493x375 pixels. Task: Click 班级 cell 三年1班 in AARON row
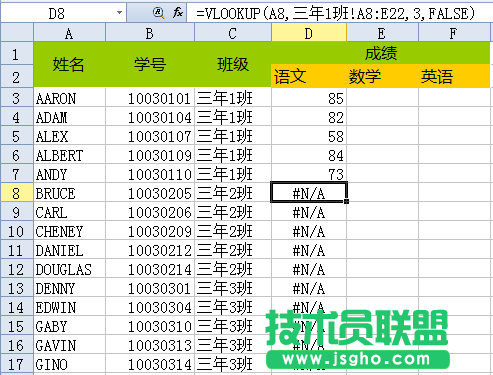pyautogui.click(x=233, y=98)
